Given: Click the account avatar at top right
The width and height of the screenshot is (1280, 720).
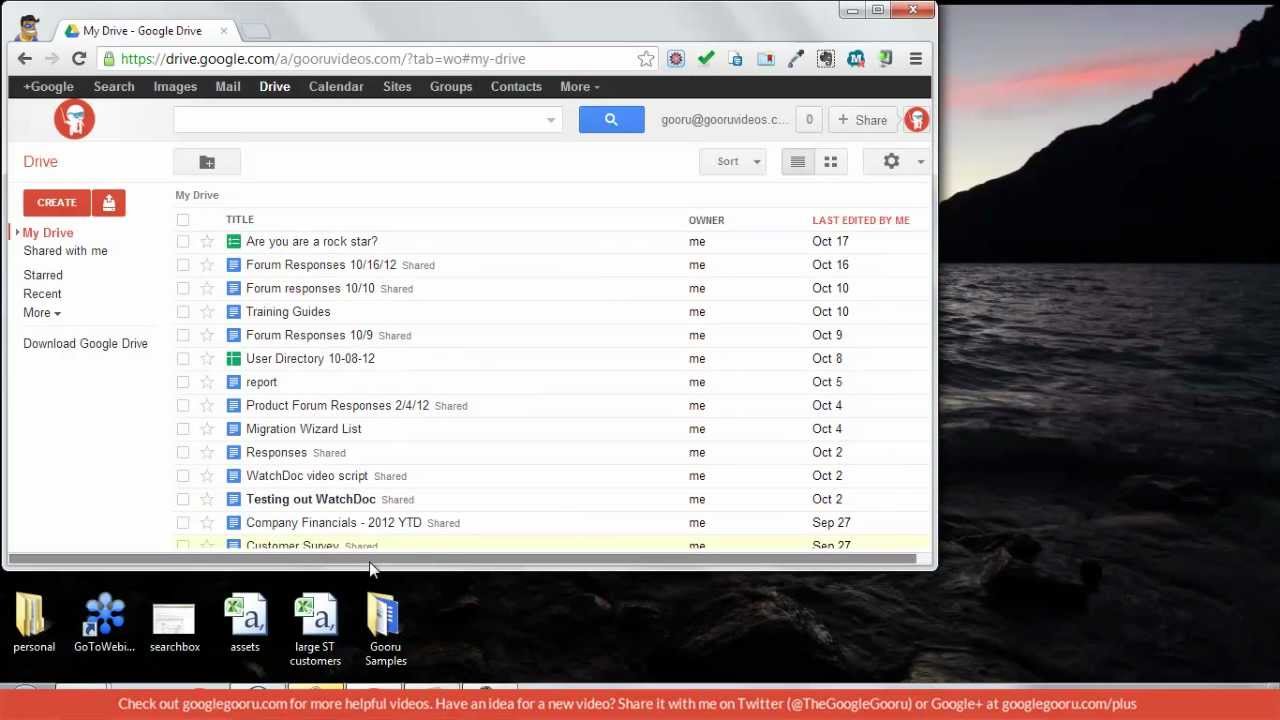Looking at the screenshot, I should (x=916, y=120).
